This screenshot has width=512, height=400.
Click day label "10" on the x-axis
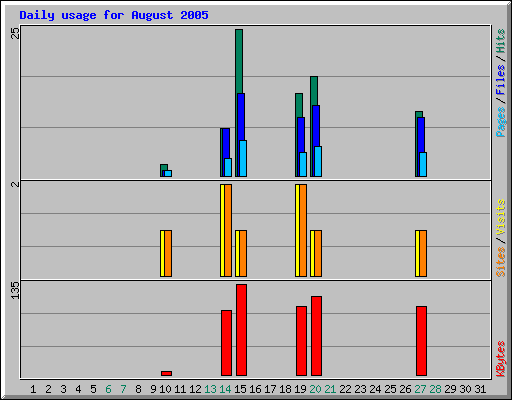tap(165, 389)
